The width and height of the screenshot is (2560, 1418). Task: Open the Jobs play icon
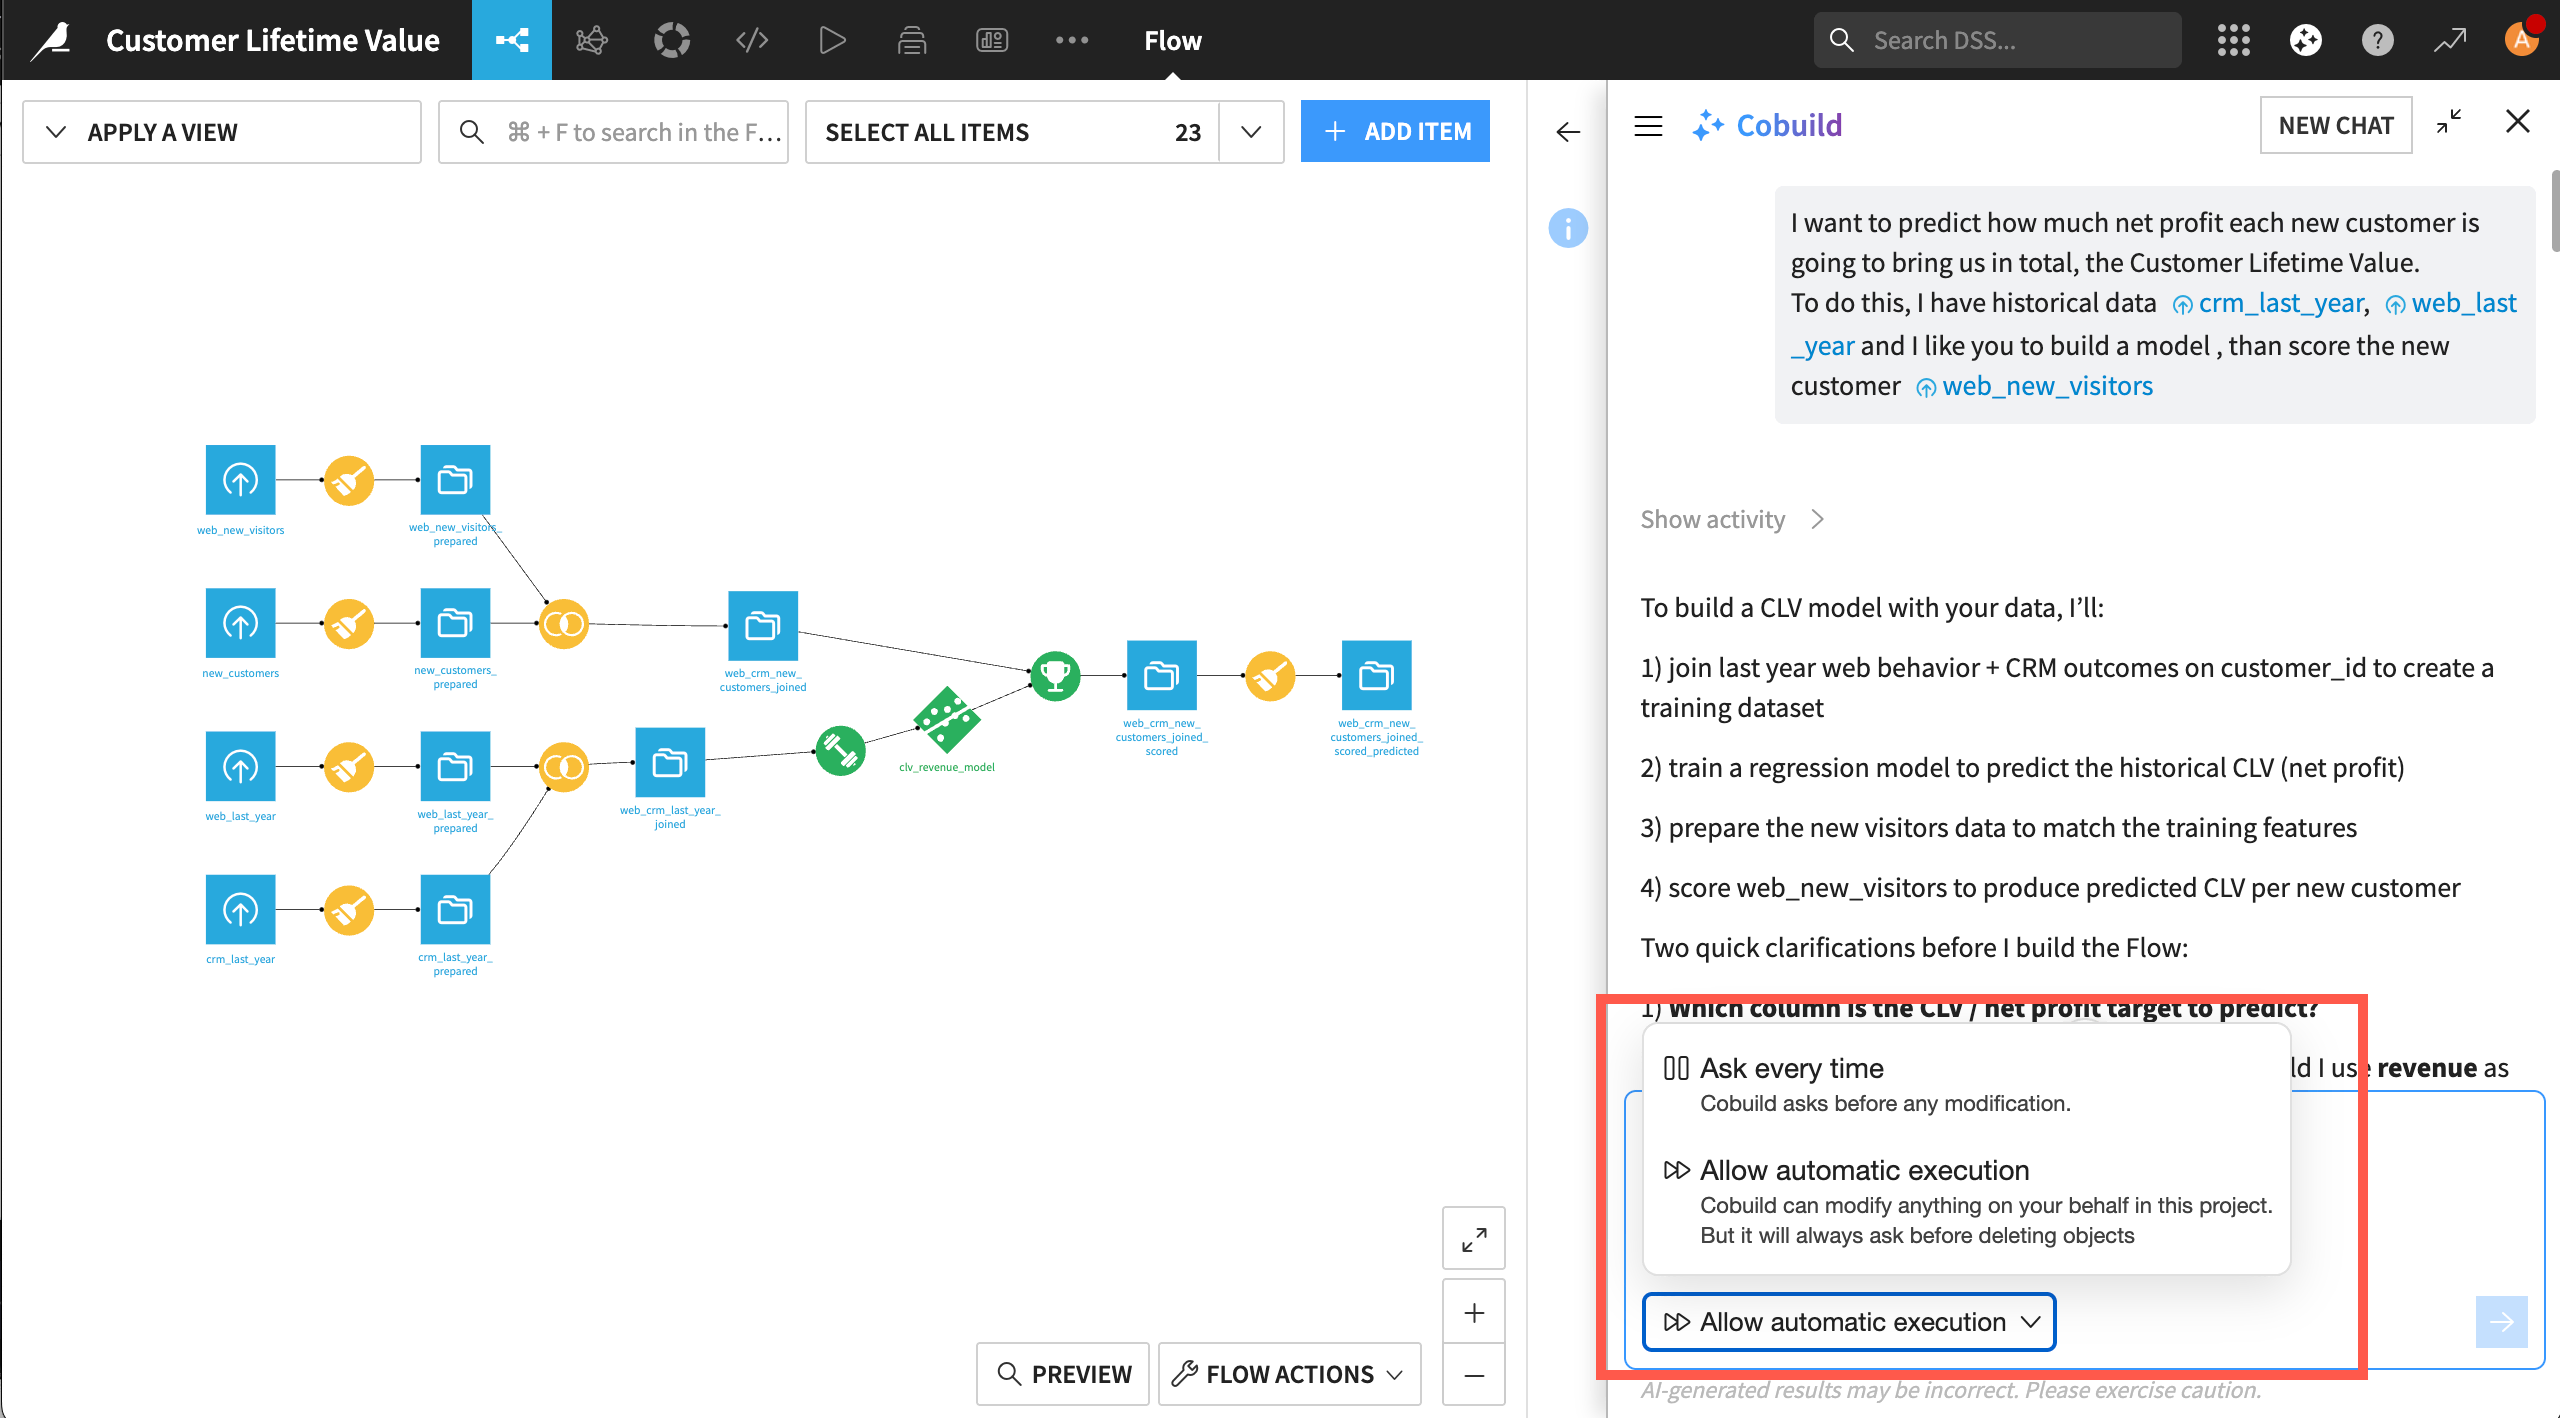pyautogui.click(x=832, y=40)
